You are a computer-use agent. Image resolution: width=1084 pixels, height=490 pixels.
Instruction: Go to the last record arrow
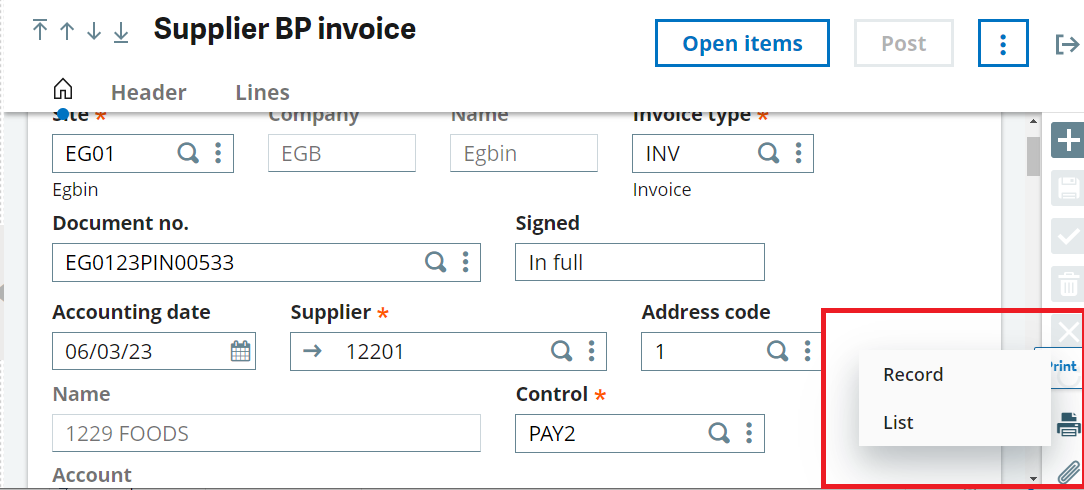click(121, 31)
